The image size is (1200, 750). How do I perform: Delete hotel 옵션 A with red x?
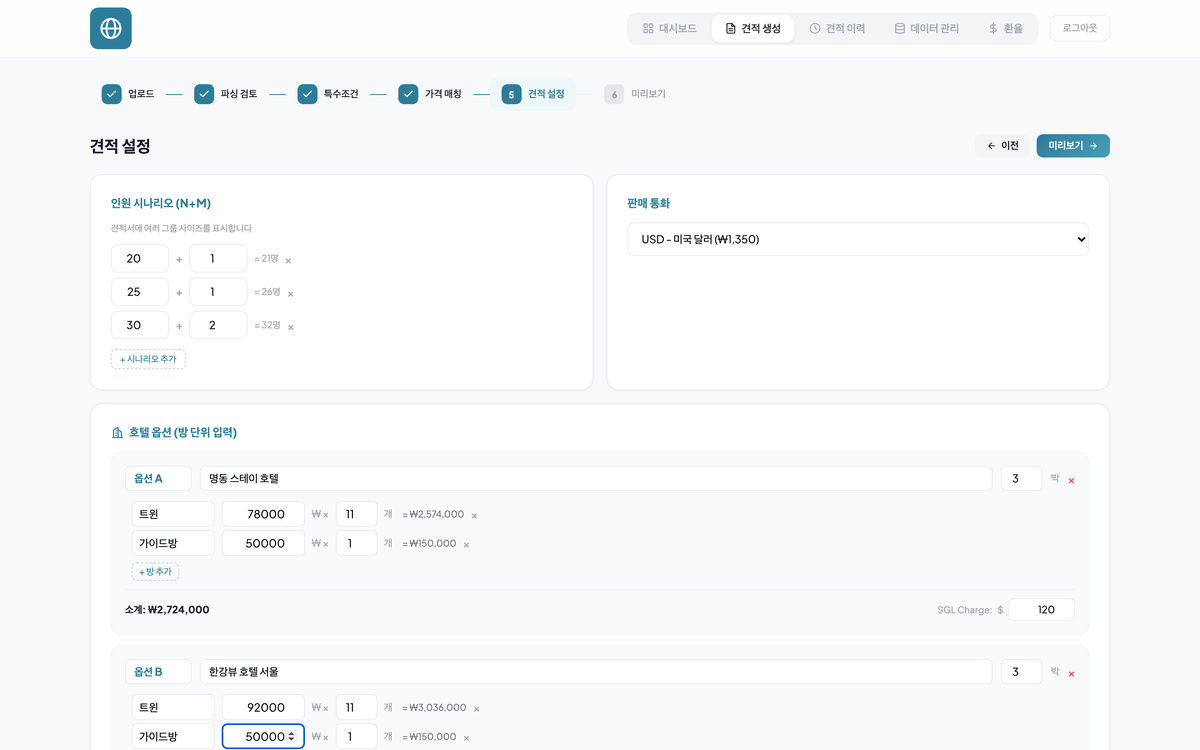click(1071, 481)
